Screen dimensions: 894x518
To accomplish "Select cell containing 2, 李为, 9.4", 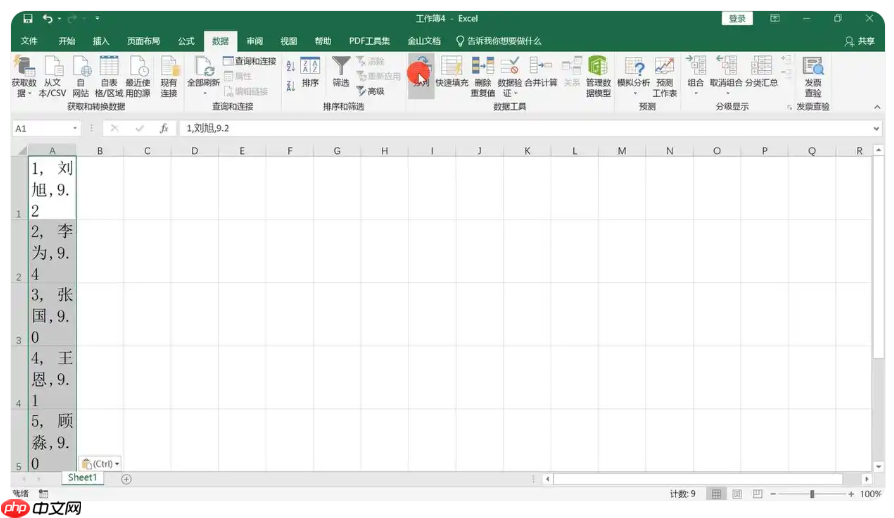I will click(52, 252).
